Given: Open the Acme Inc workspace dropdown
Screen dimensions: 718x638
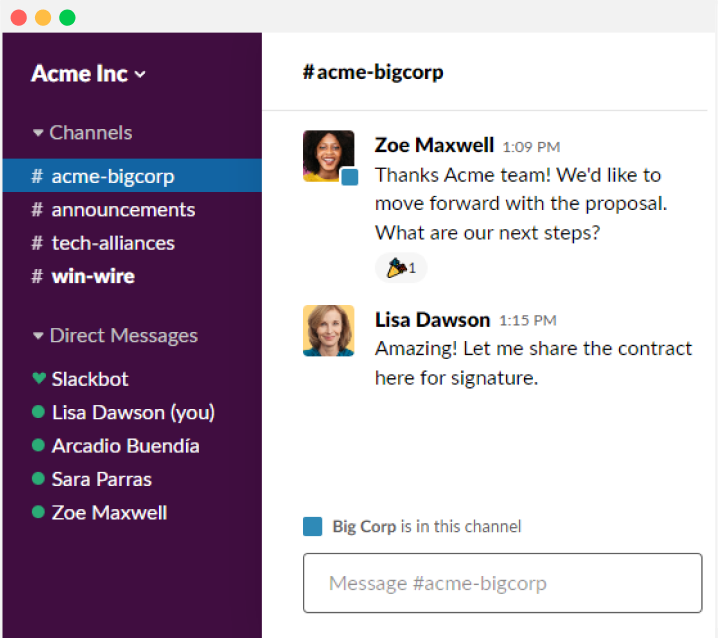Looking at the screenshot, I should [88, 74].
